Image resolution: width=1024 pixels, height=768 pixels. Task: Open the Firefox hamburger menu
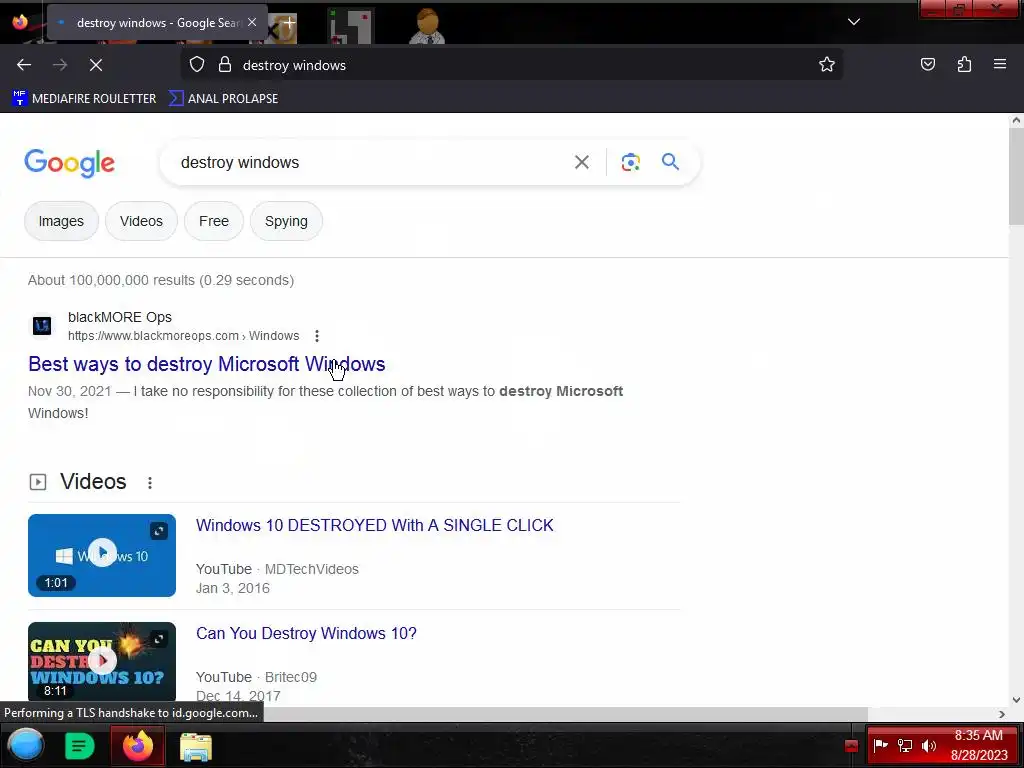999,65
